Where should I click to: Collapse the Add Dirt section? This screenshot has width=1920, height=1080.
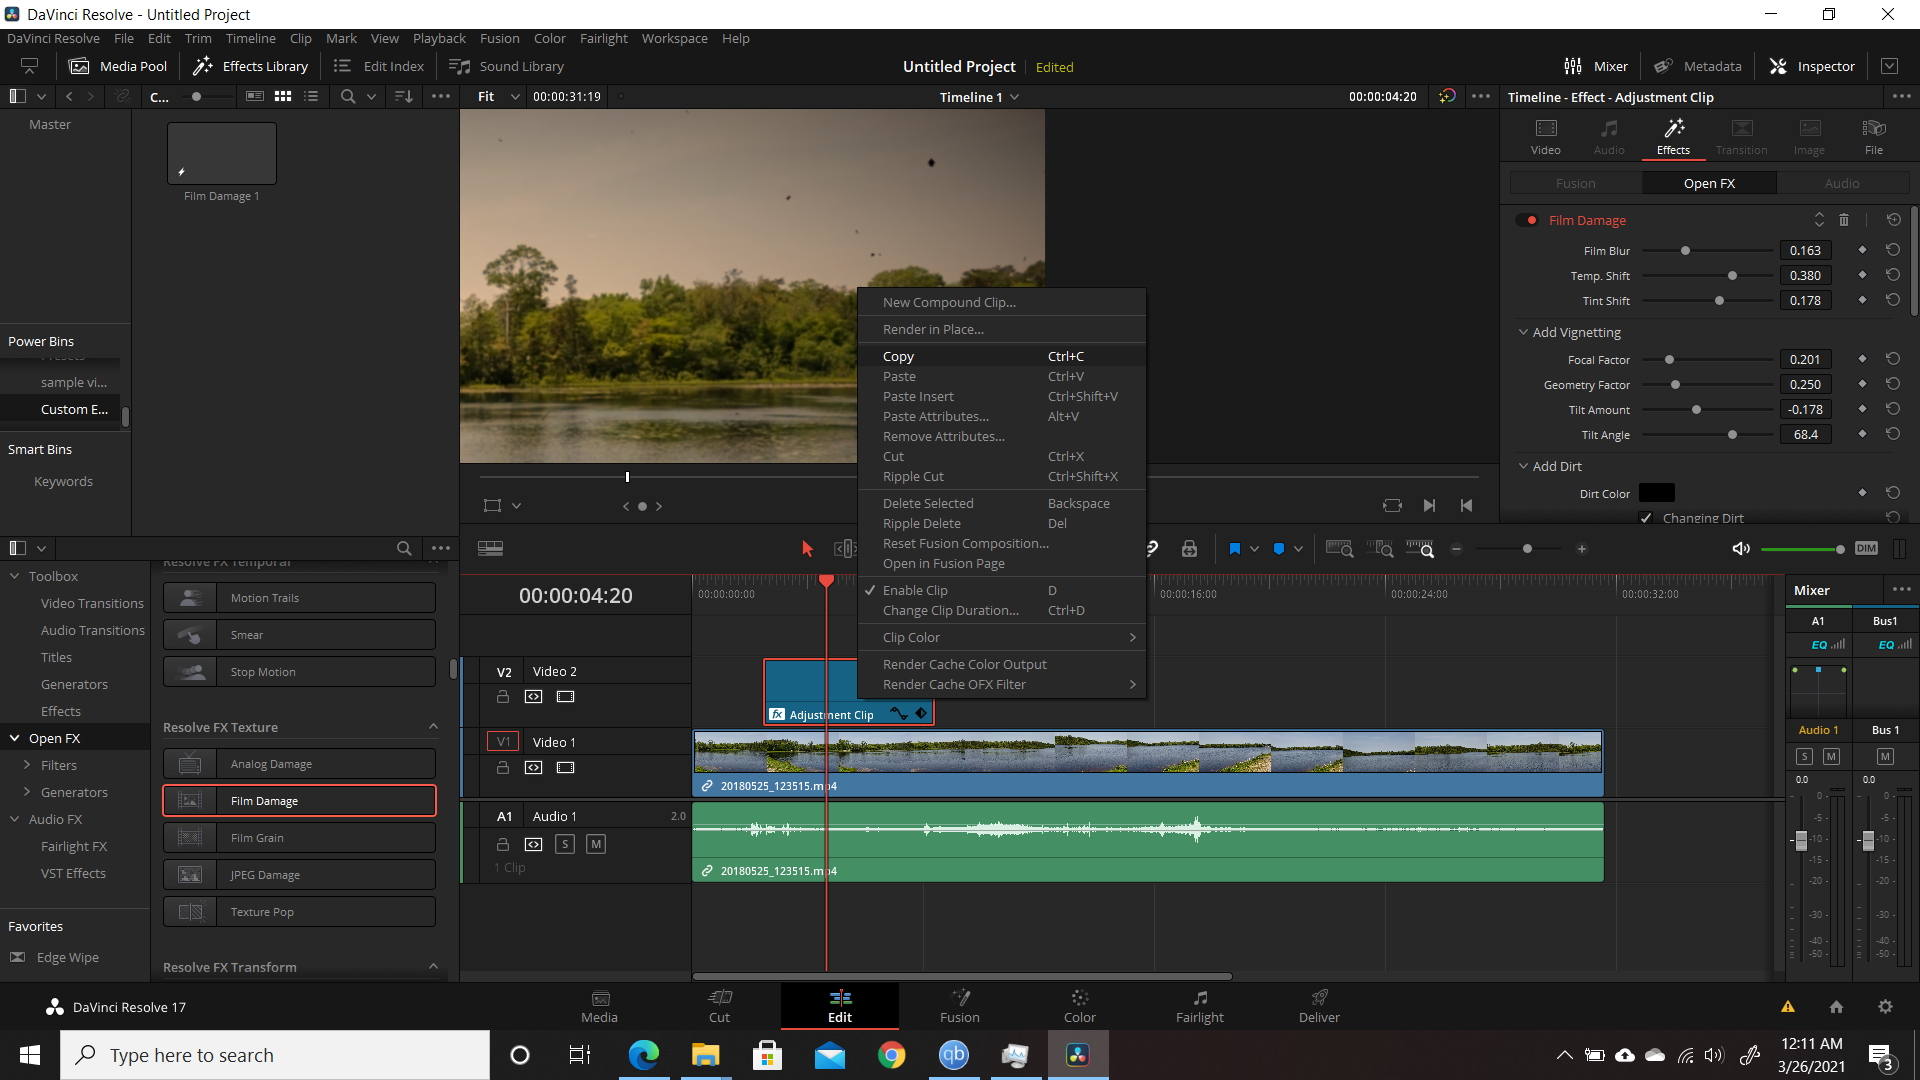click(x=1523, y=466)
